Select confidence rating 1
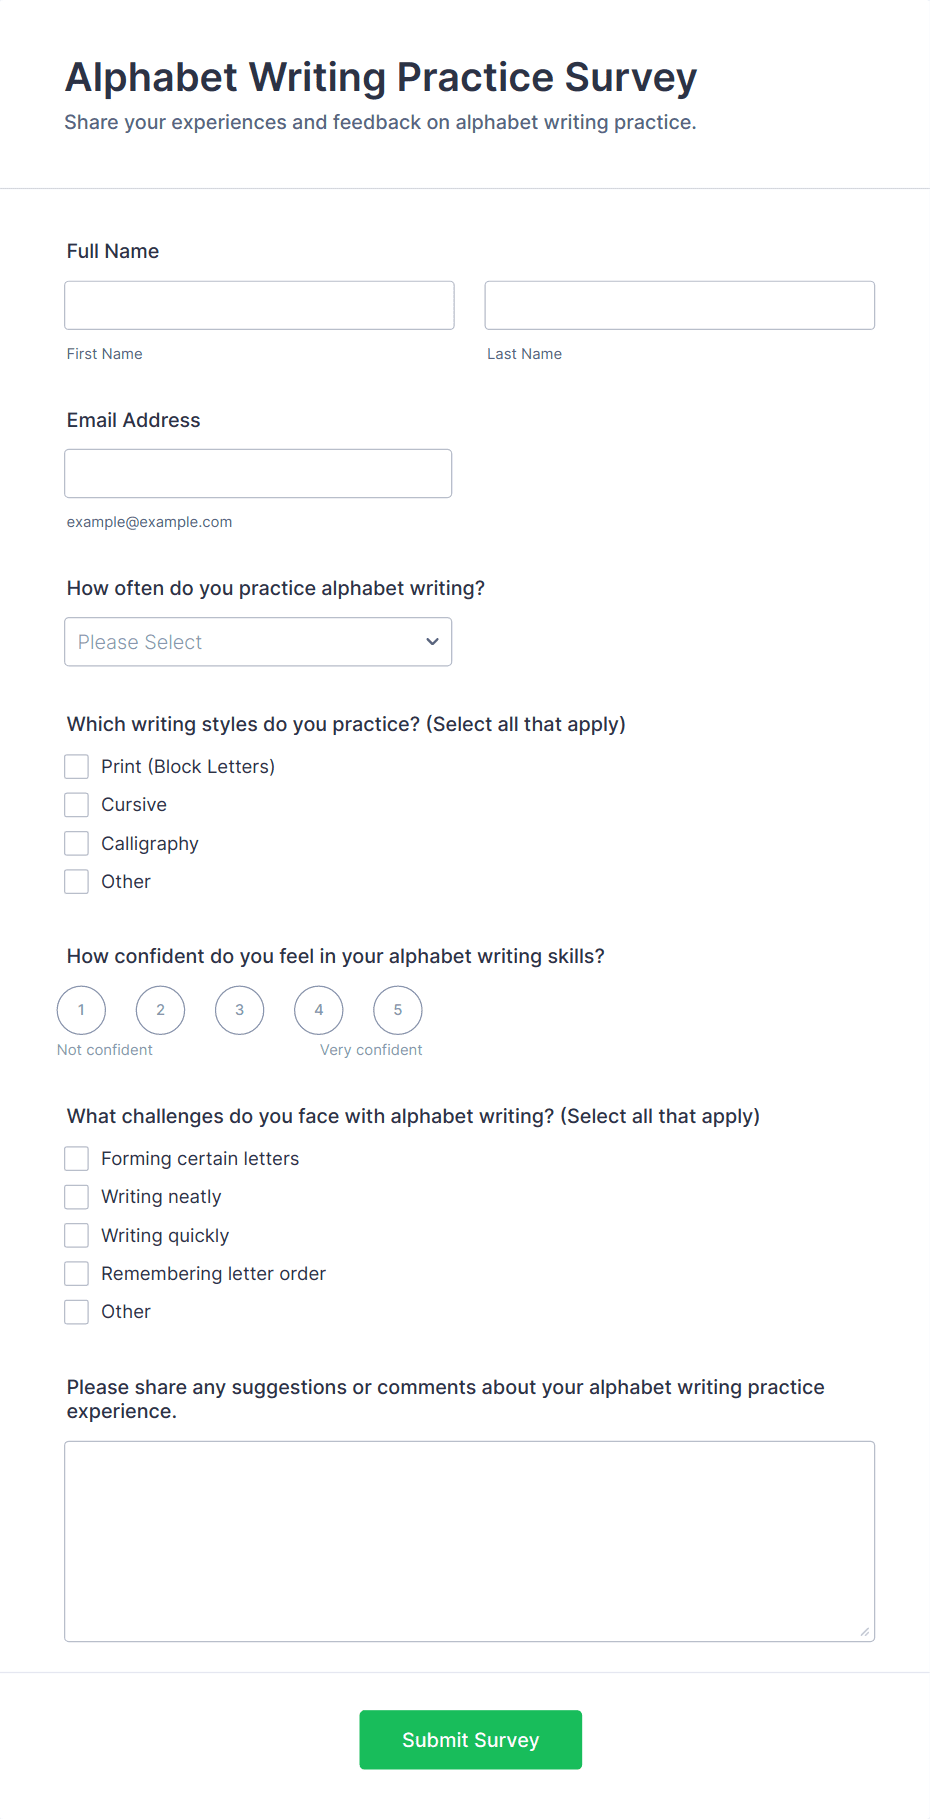930x1819 pixels. 81,1010
